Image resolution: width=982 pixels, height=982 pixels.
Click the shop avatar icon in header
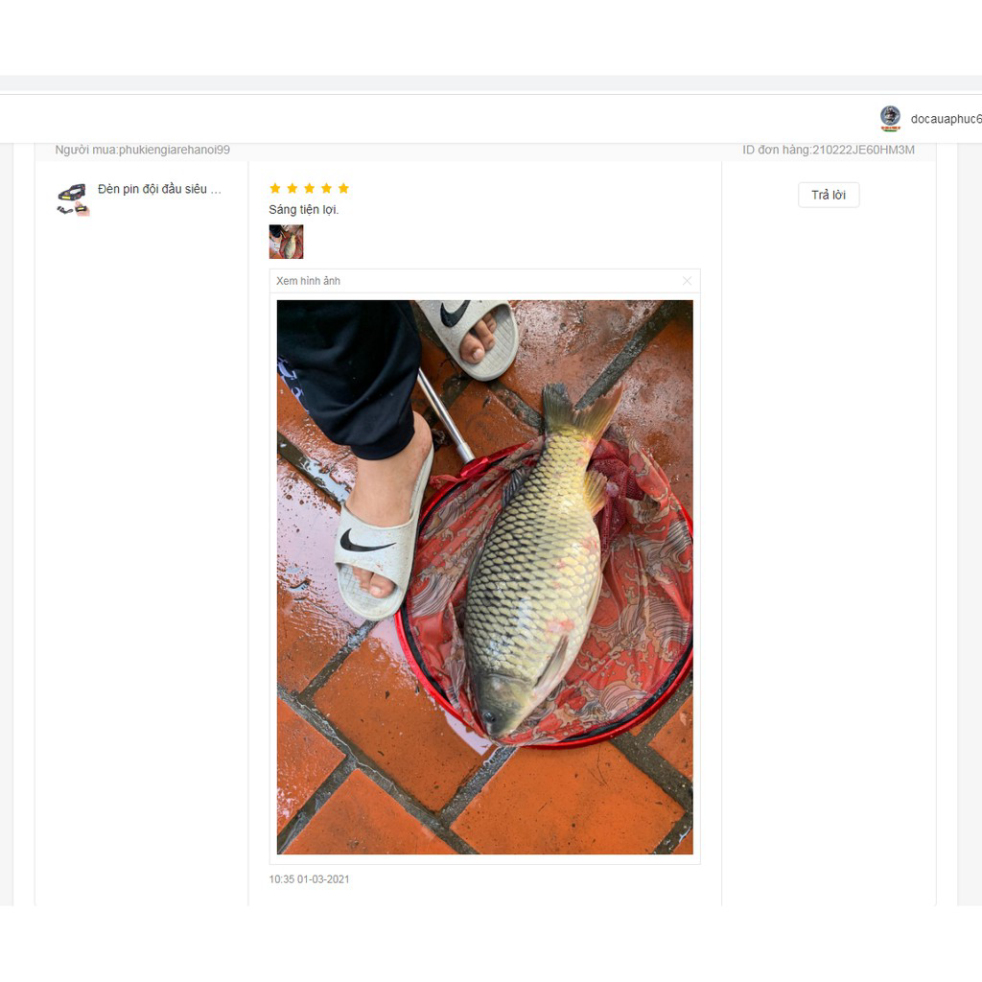[x=890, y=118]
